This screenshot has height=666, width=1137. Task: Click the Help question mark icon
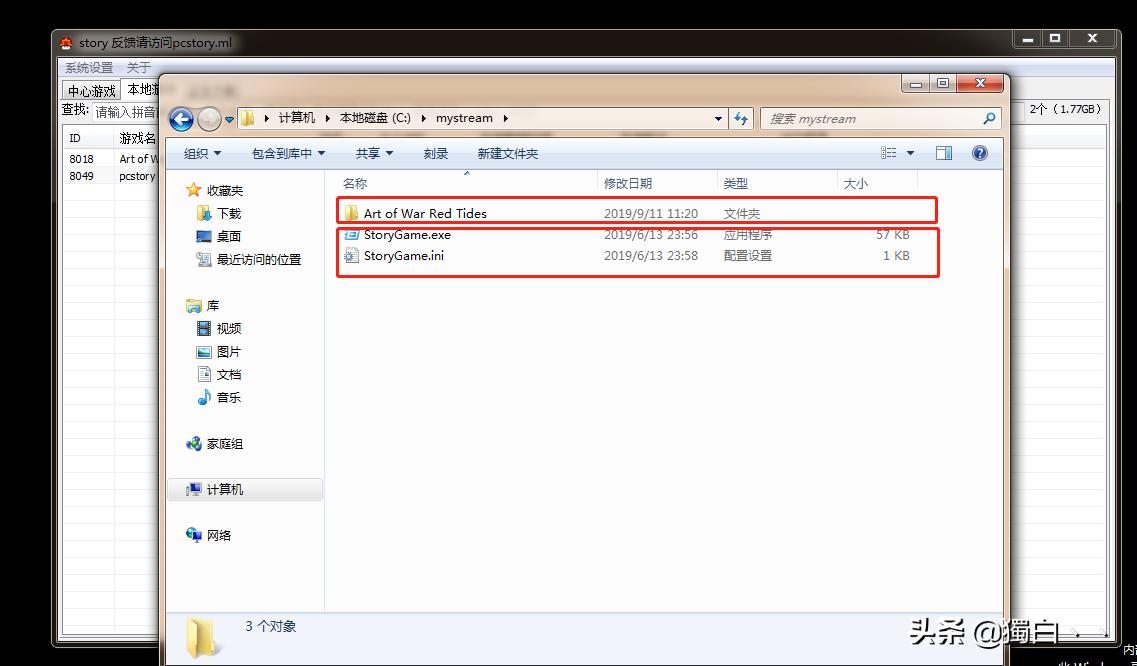pos(979,152)
